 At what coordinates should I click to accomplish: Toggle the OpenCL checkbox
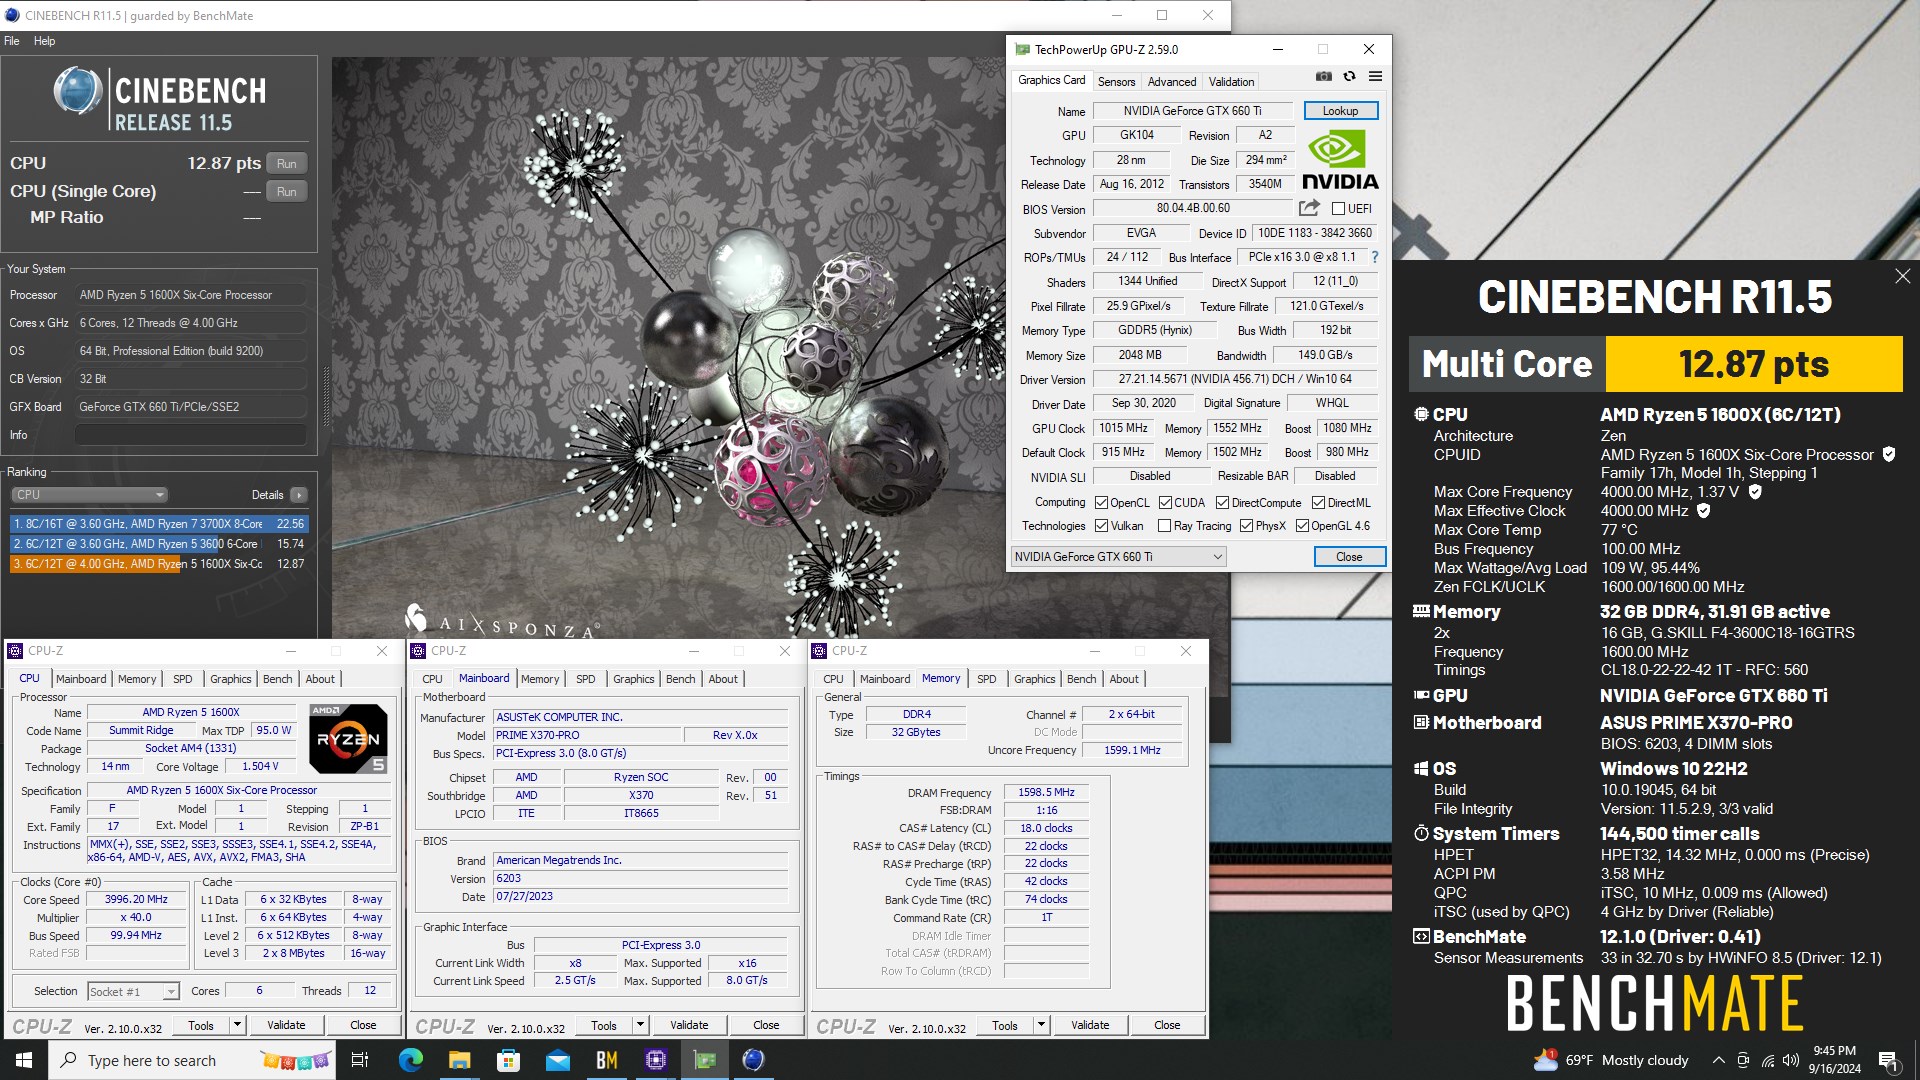pyautogui.click(x=1101, y=503)
